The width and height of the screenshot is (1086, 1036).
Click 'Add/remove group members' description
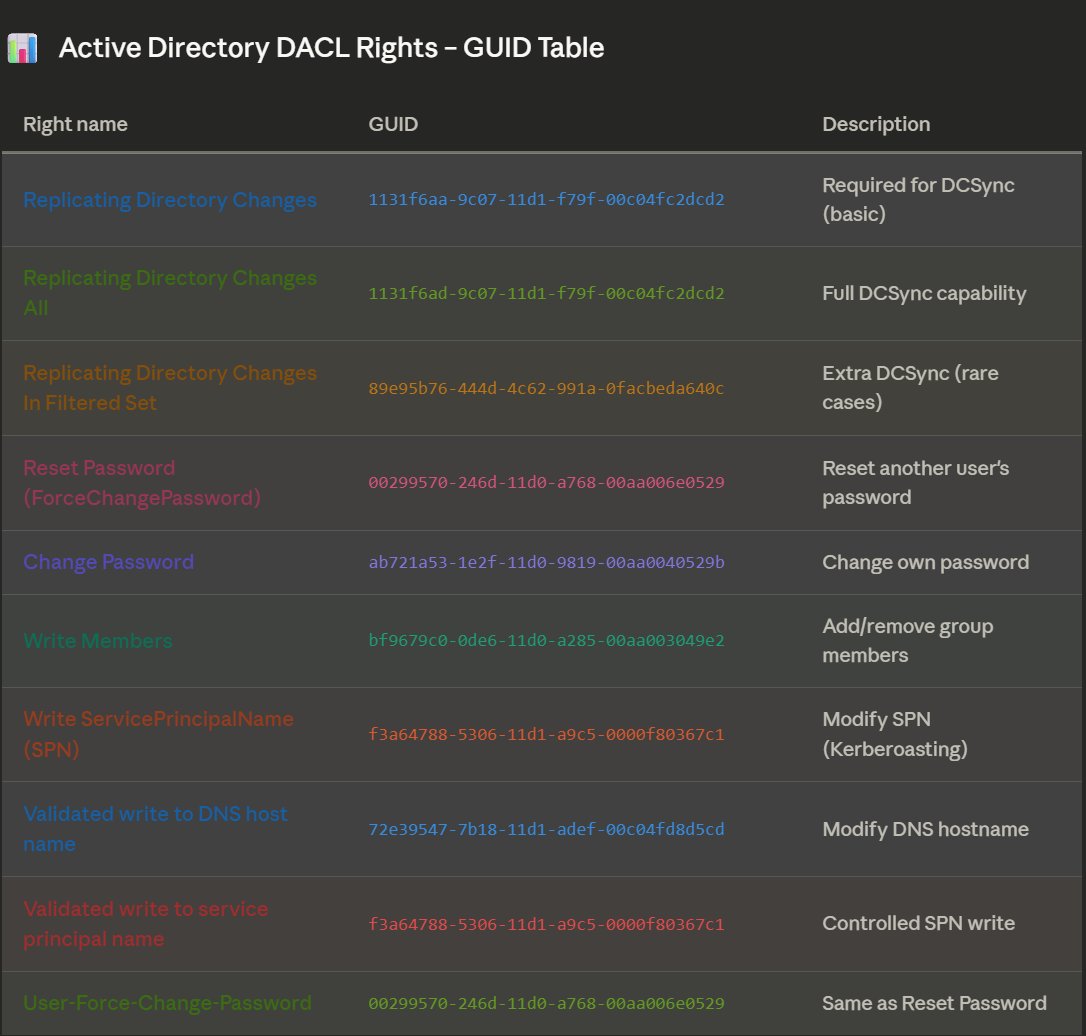907,641
